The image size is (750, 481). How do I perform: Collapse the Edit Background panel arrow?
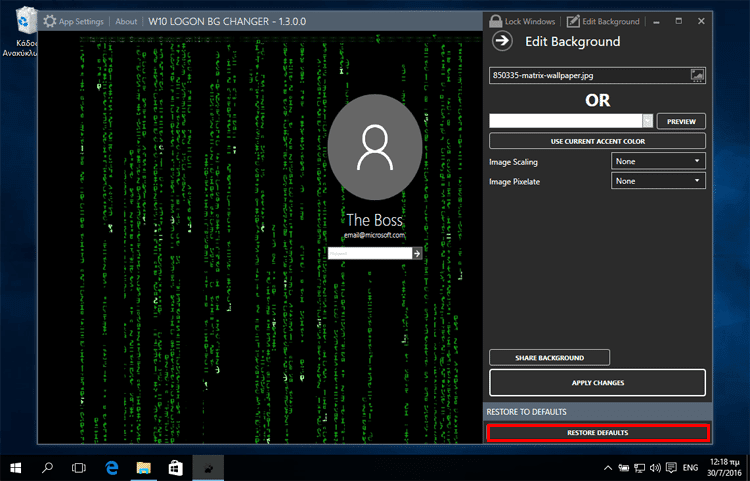pos(502,41)
